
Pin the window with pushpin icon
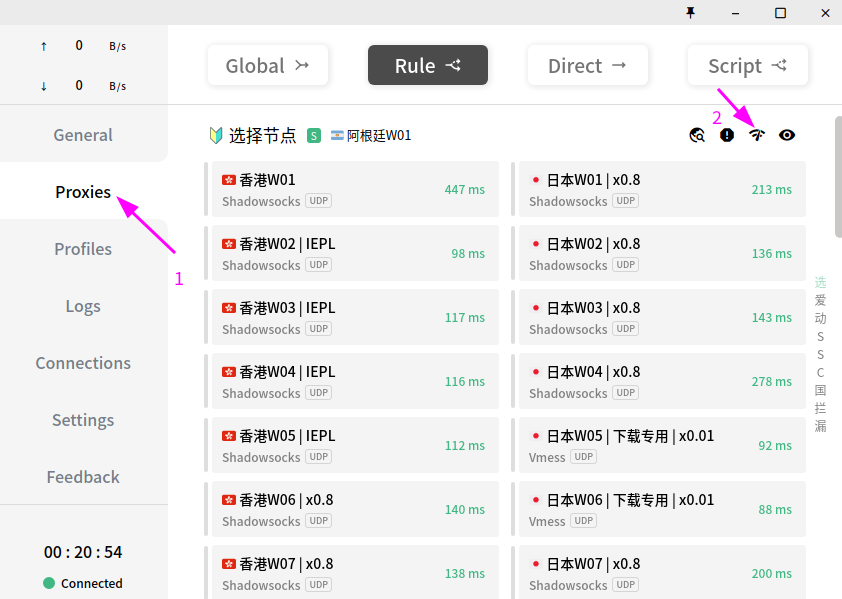pyautogui.click(x=690, y=13)
